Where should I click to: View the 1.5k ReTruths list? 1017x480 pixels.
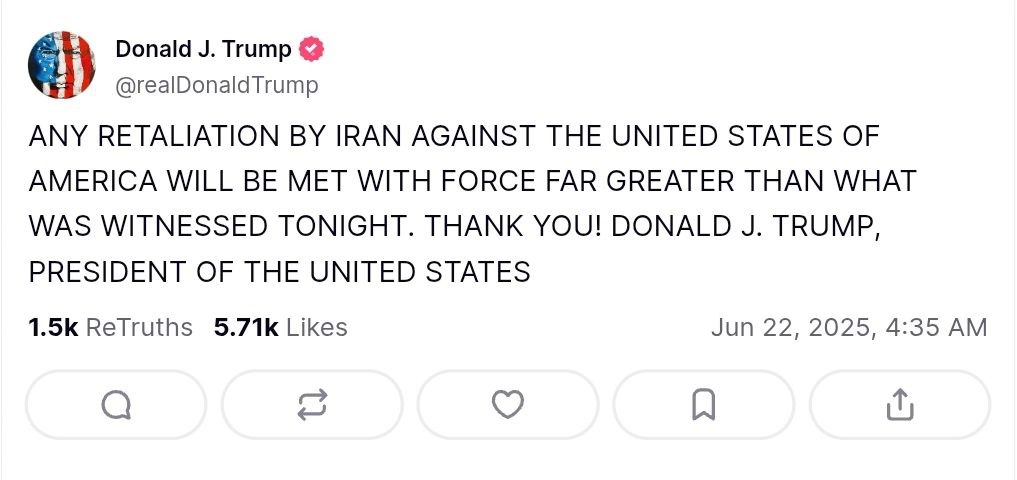[111, 327]
